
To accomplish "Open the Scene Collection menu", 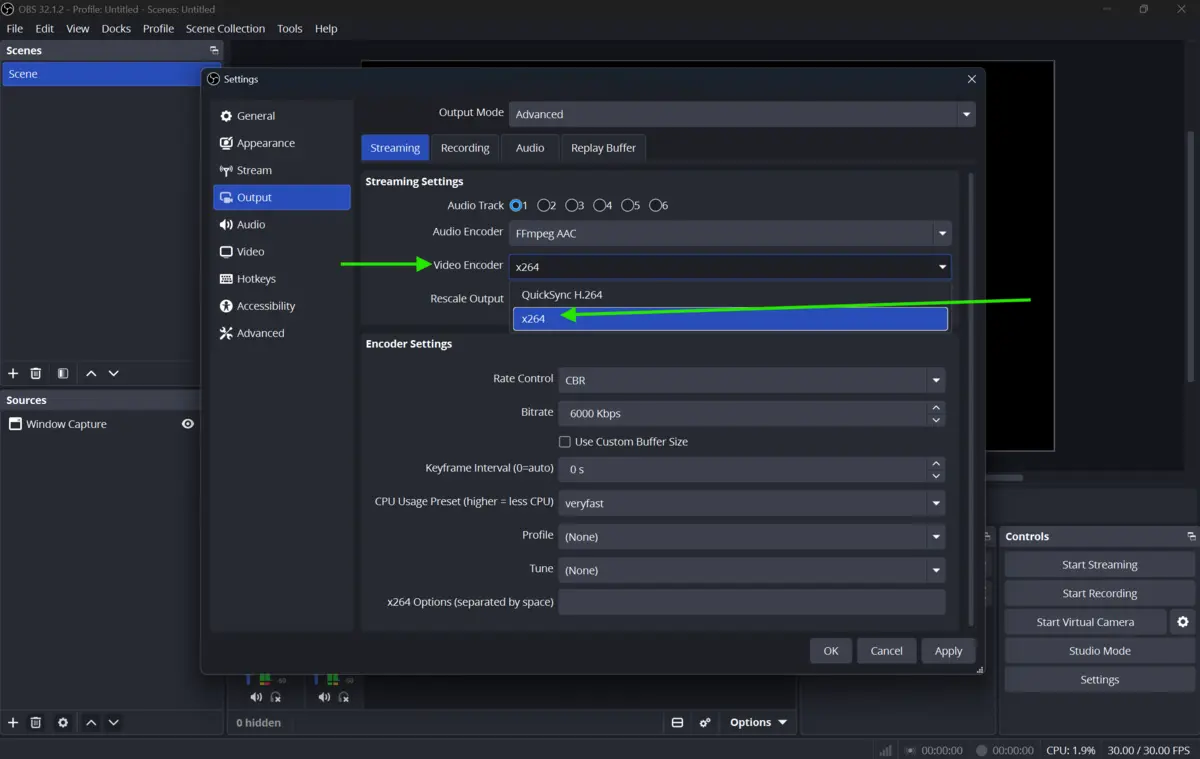I will pos(225,28).
